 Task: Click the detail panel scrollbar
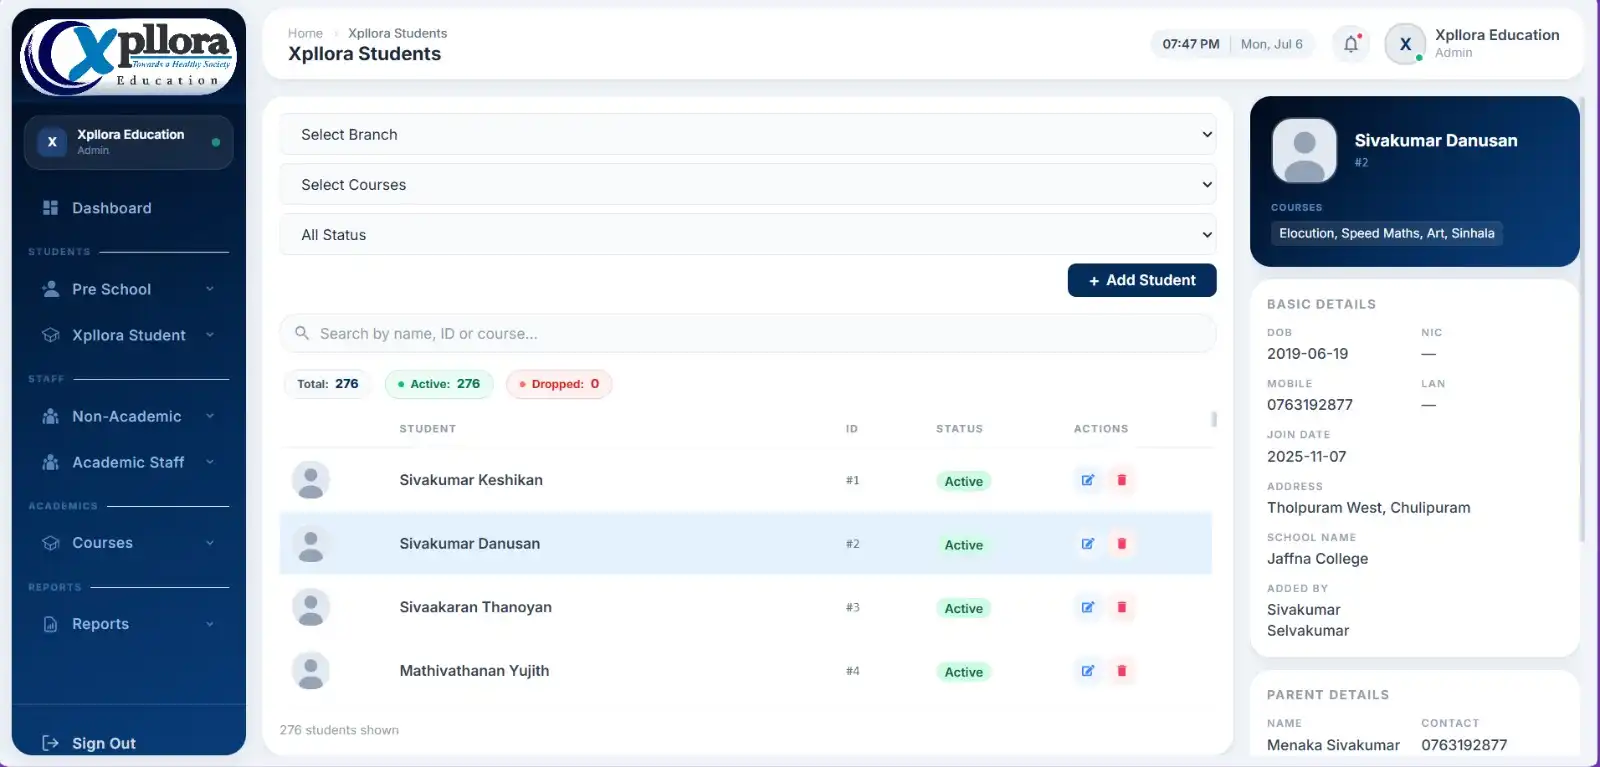pyautogui.click(x=1582, y=320)
